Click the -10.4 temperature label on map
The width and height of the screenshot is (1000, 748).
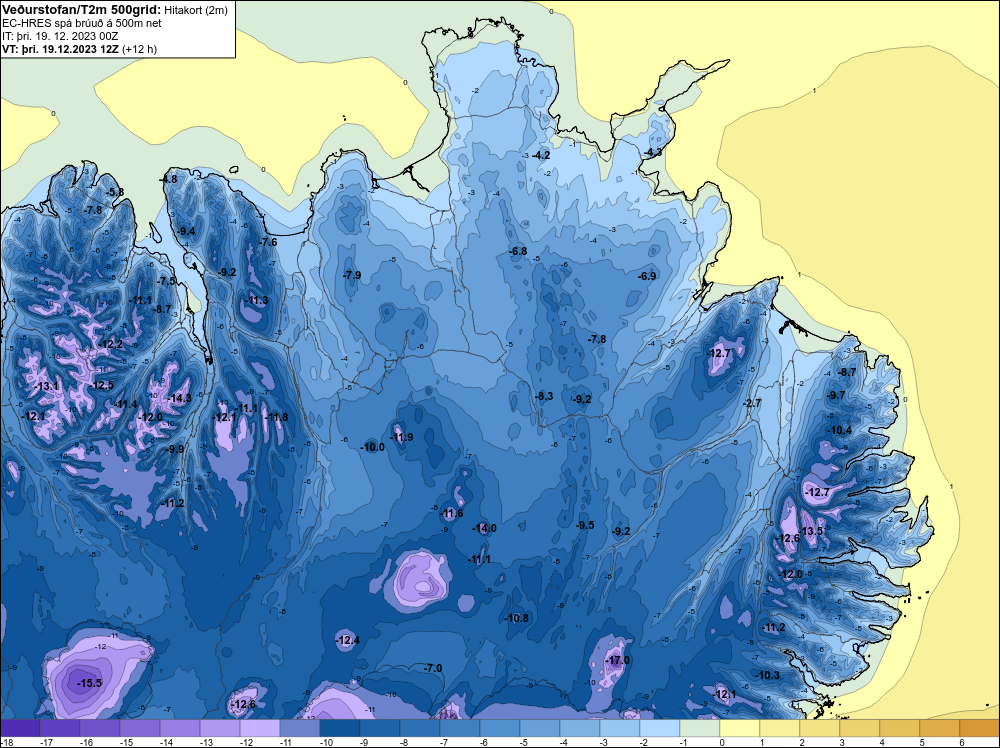click(839, 430)
